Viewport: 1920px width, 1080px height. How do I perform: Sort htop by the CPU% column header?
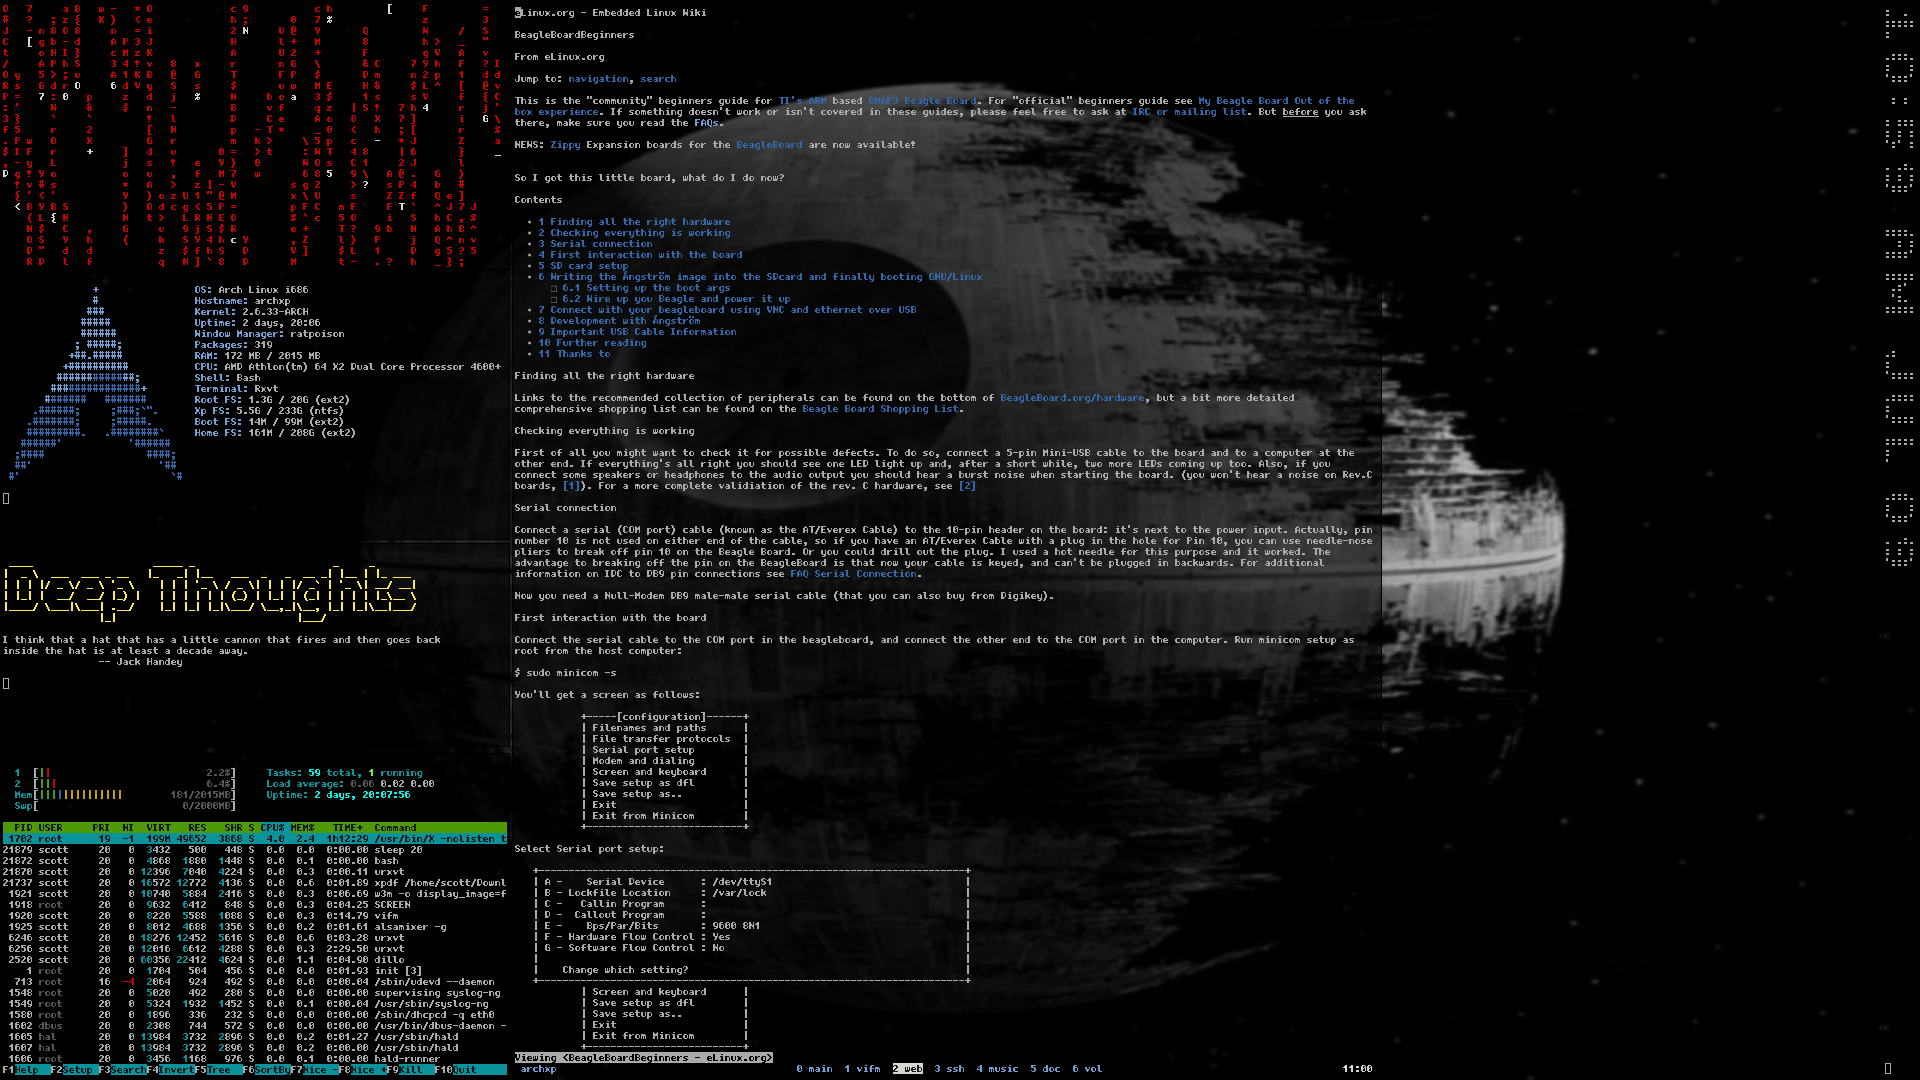pyautogui.click(x=272, y=828)
